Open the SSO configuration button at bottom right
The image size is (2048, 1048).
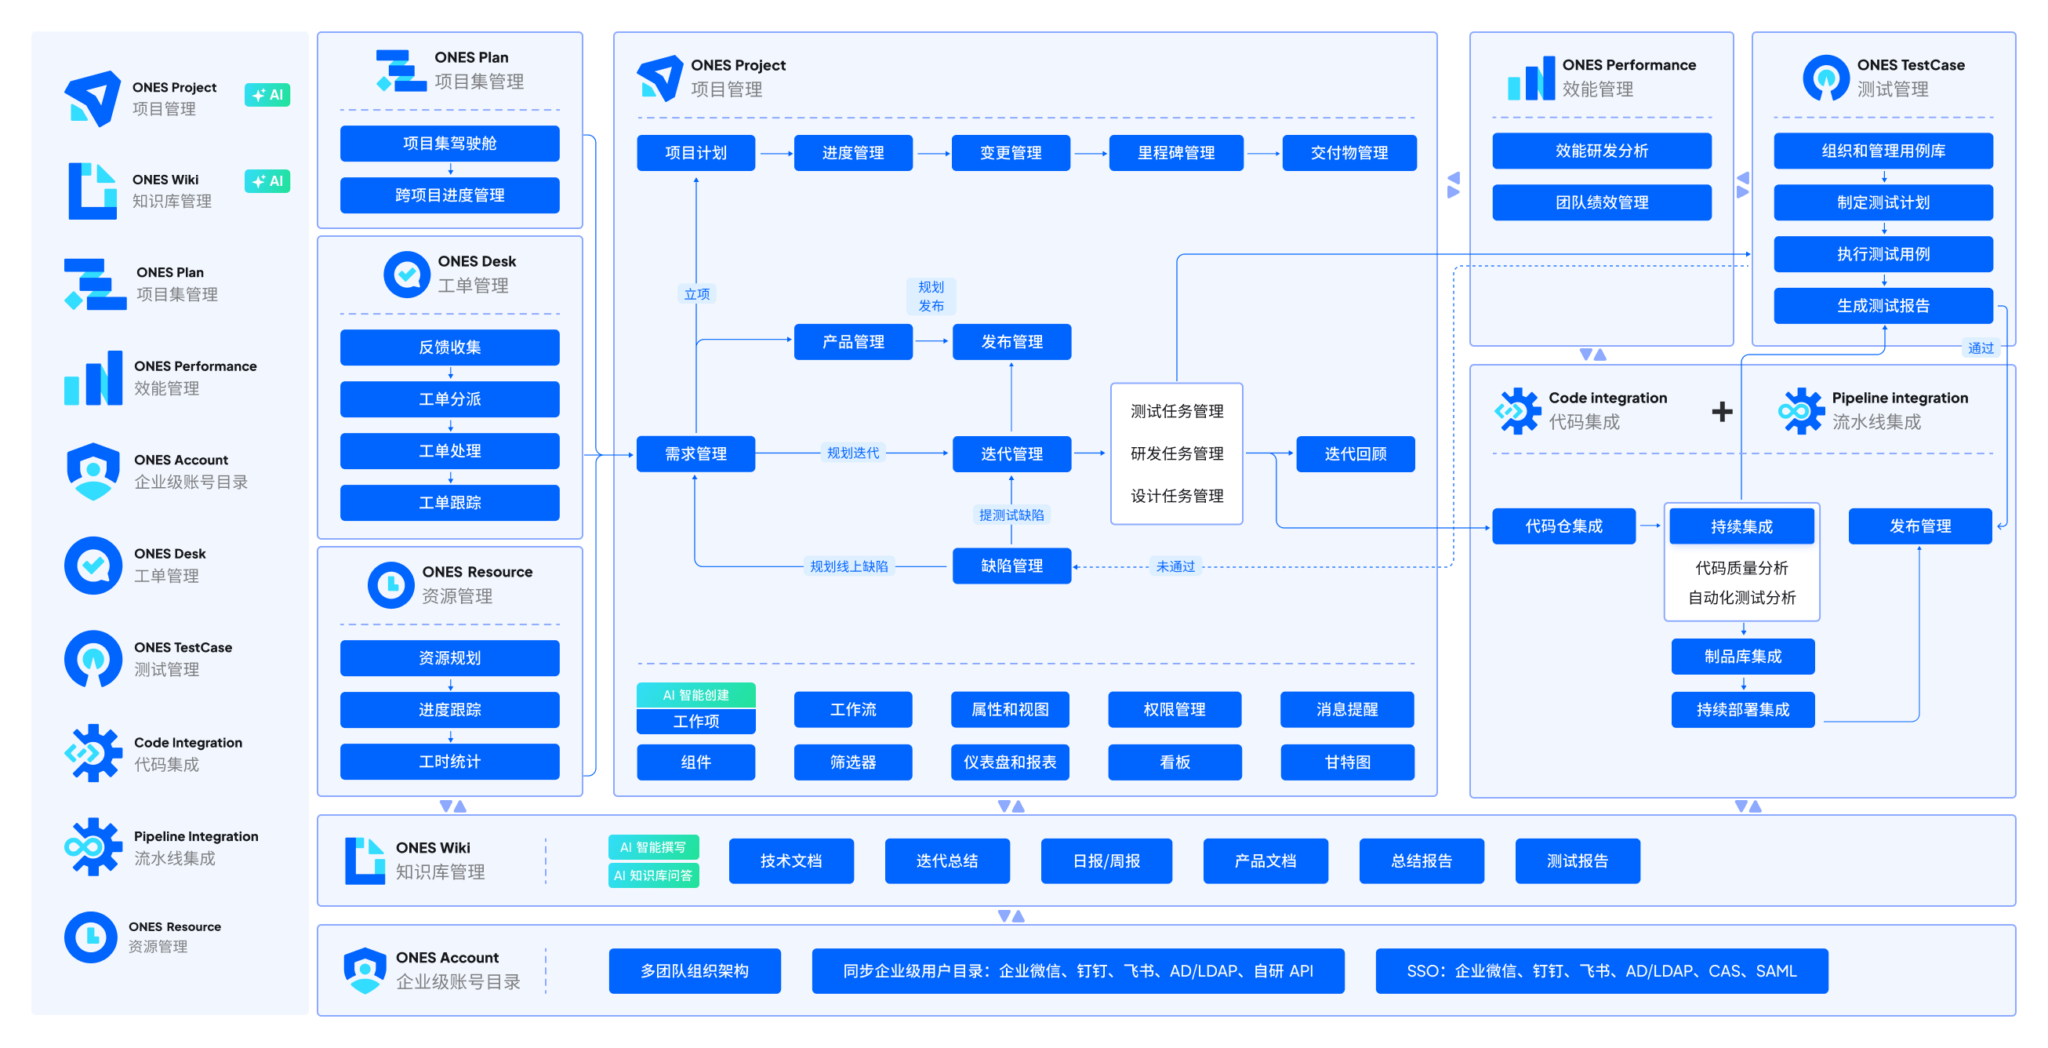(1601, 970)
